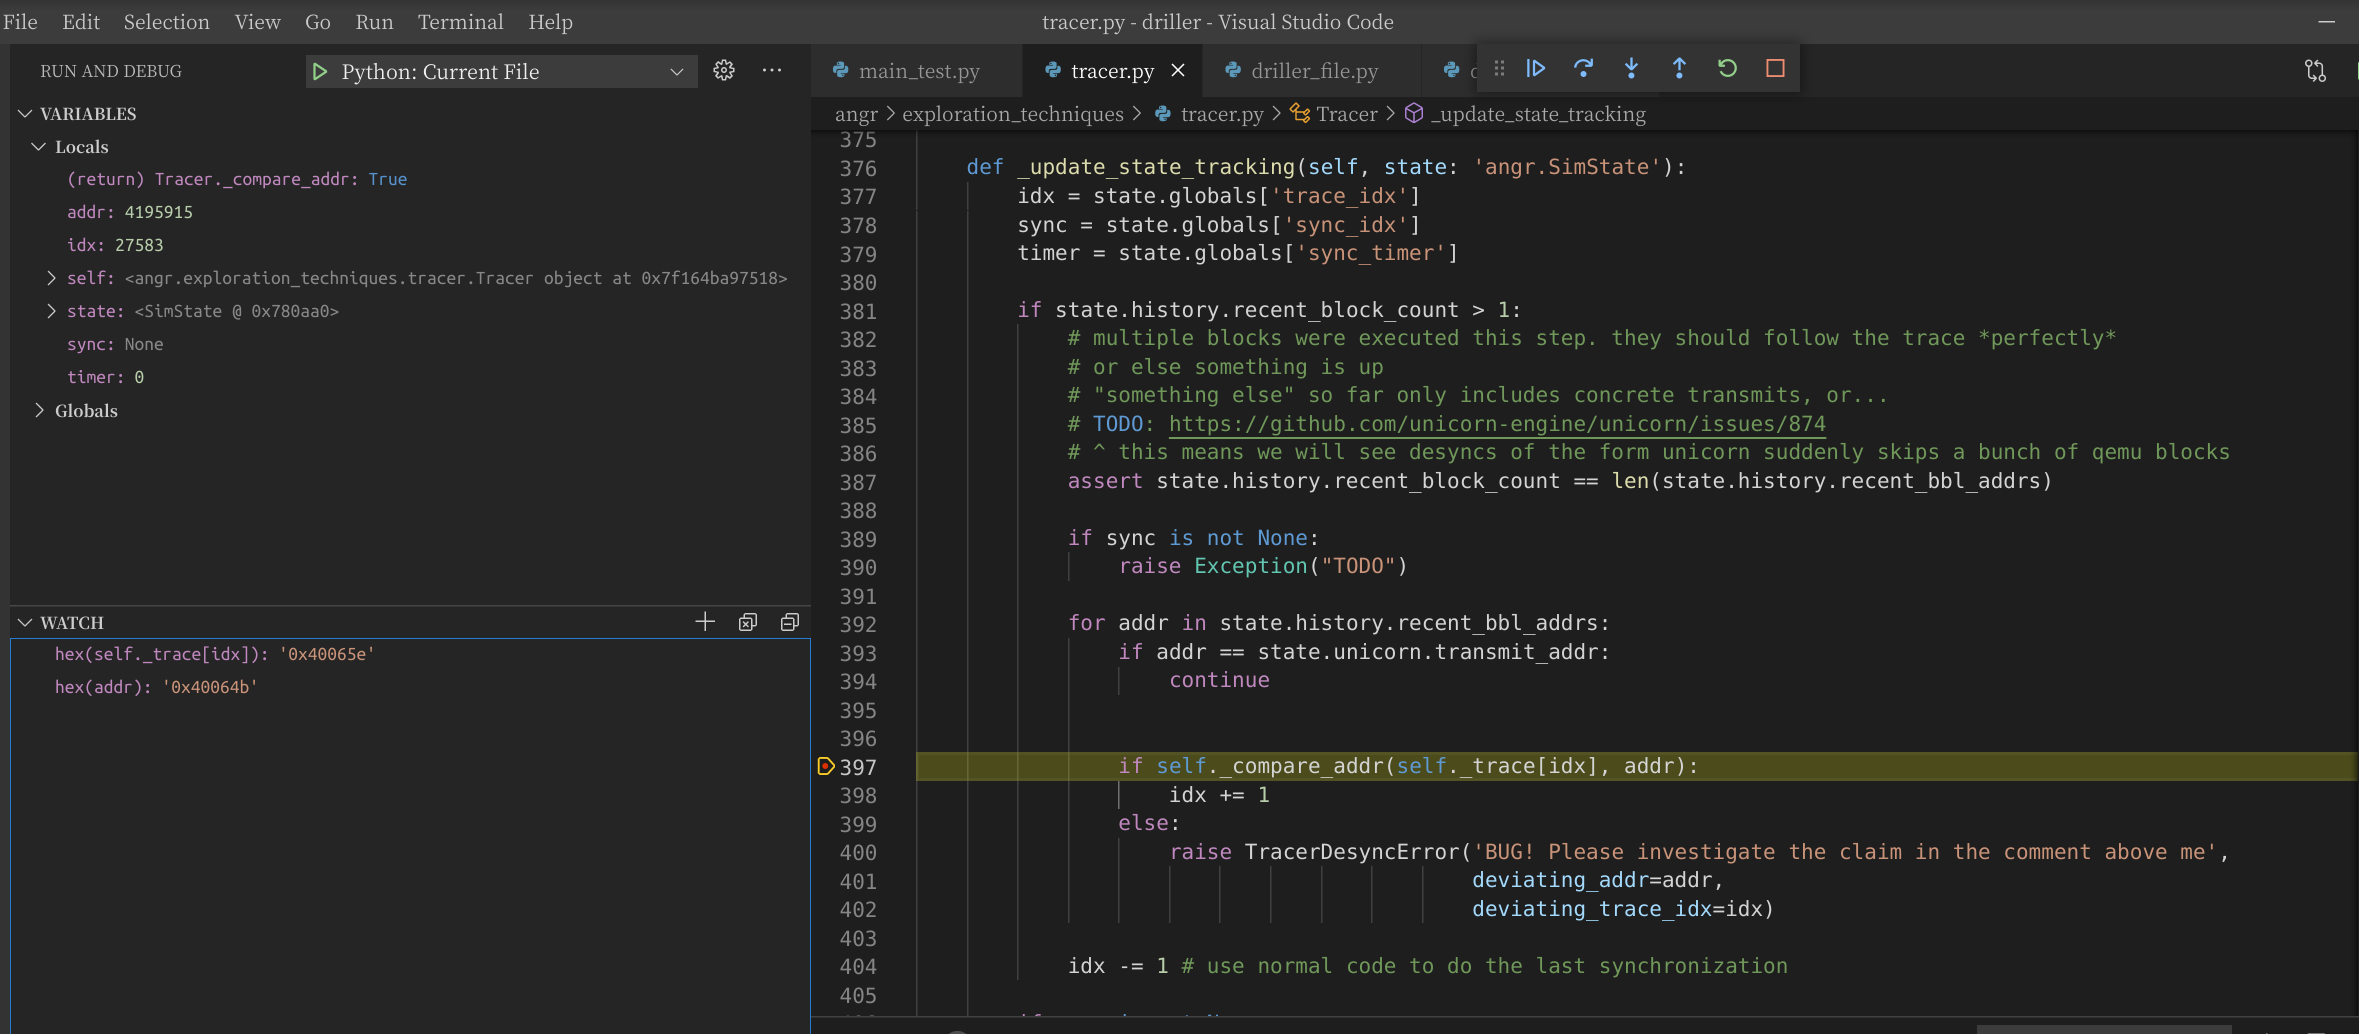Stop the debugger with the red square
This screenshot has height=1034, width=2359.
point(1775,69)
